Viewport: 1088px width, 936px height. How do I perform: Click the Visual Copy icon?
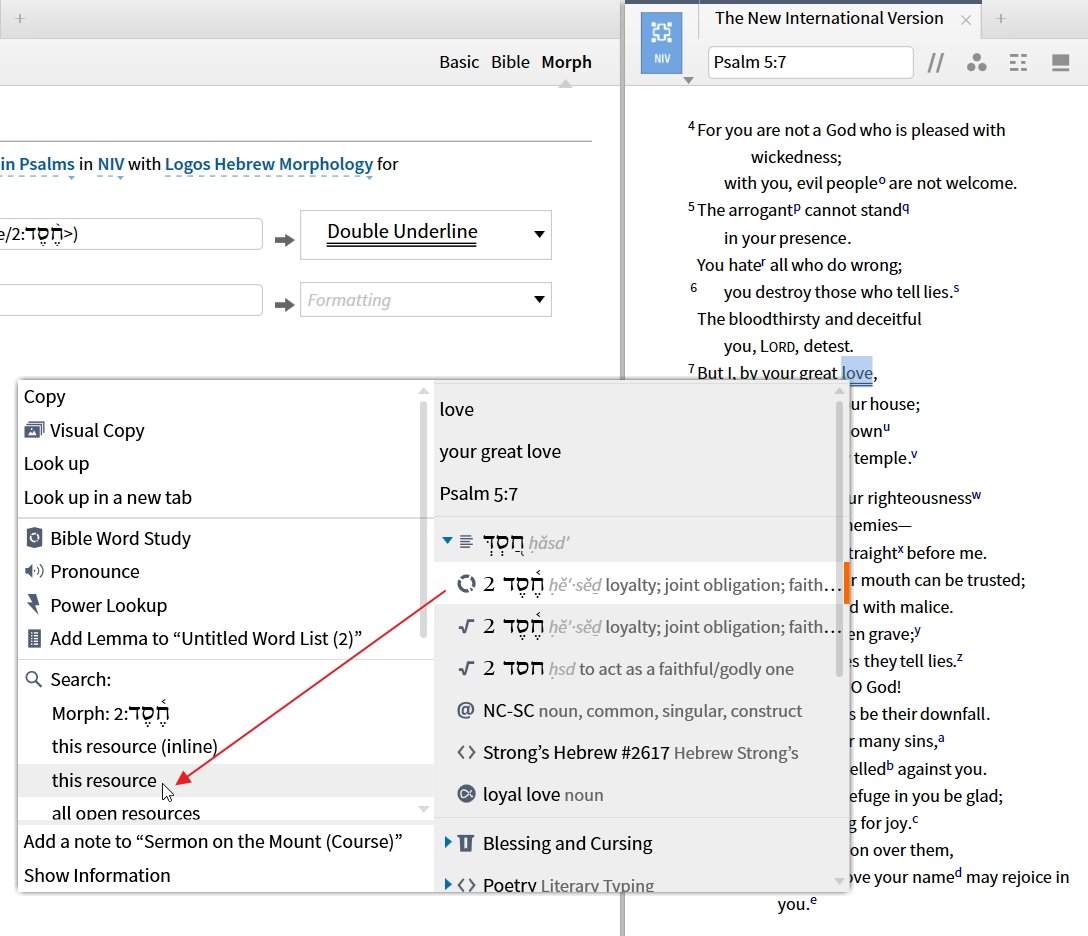pyautogui.click(x=34, y=430)
